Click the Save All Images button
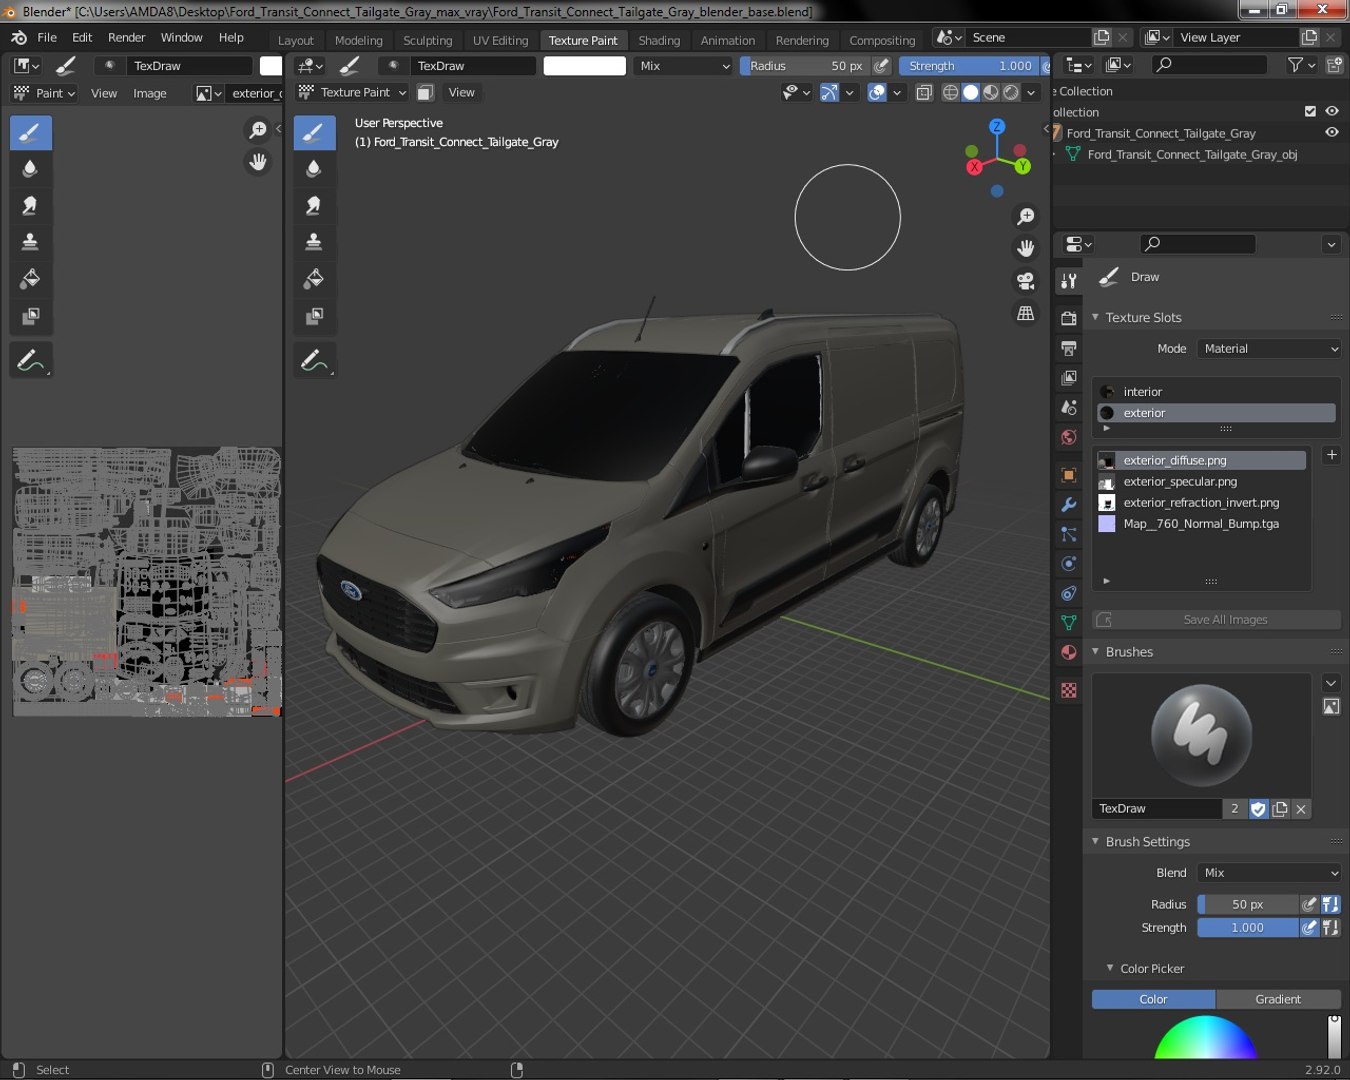 tap(1216, 620)
